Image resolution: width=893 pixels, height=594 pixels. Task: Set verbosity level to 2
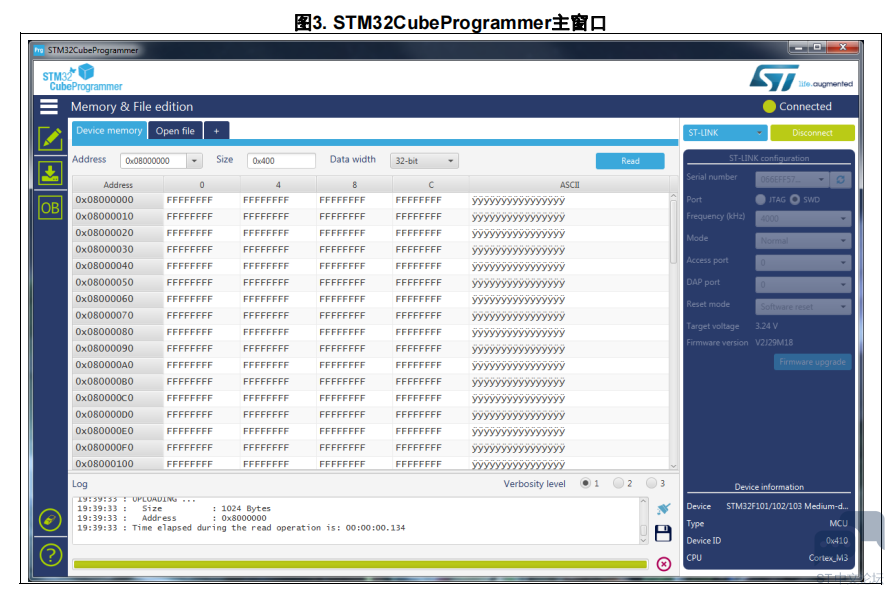[x=618, y=483]
